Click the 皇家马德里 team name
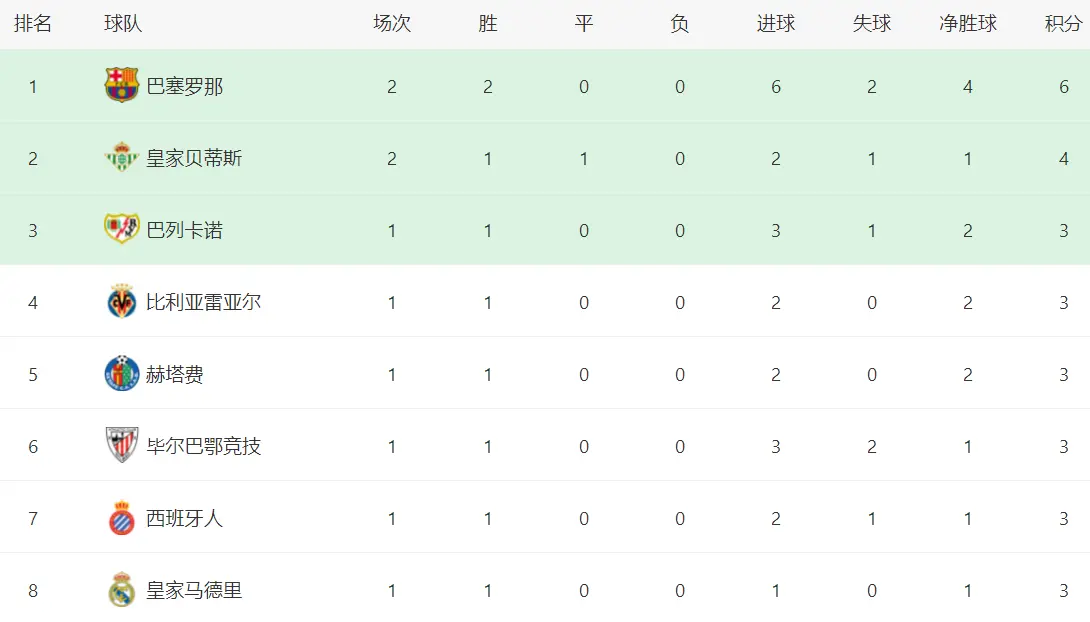The height and width of the screenshot is (622, 1090). tap(194, 591)
